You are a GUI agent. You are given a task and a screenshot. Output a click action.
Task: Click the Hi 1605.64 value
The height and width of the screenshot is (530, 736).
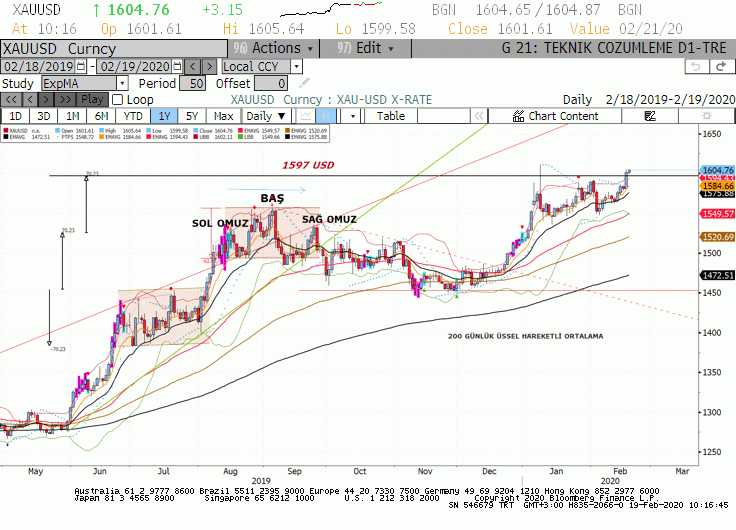point(276,29)
